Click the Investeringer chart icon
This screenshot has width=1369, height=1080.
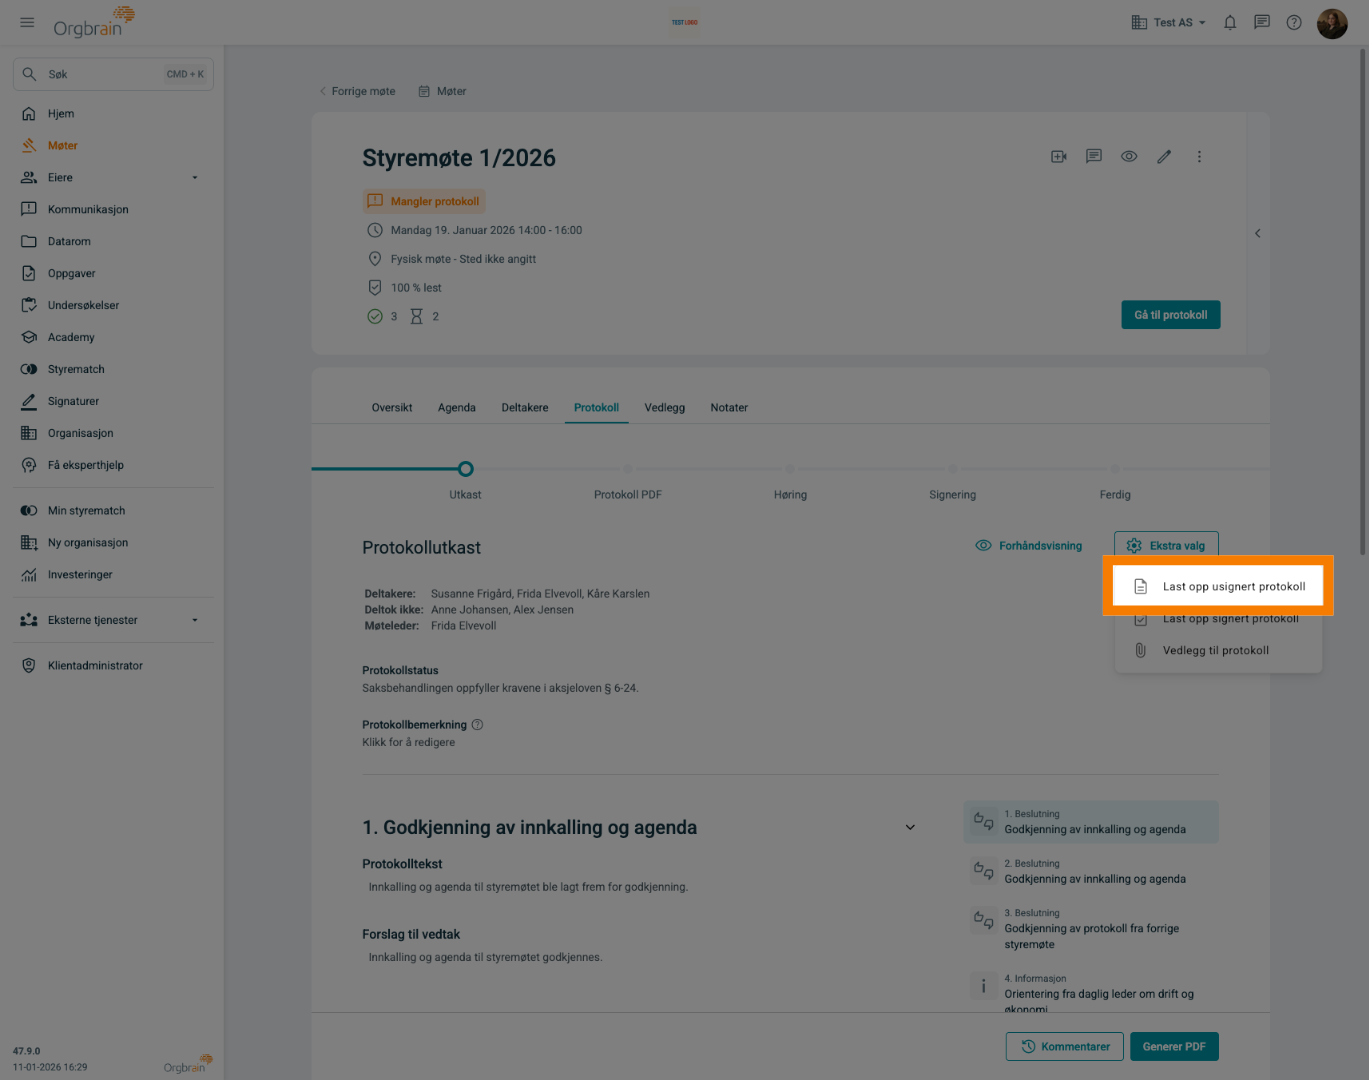[x=29, y=575]
